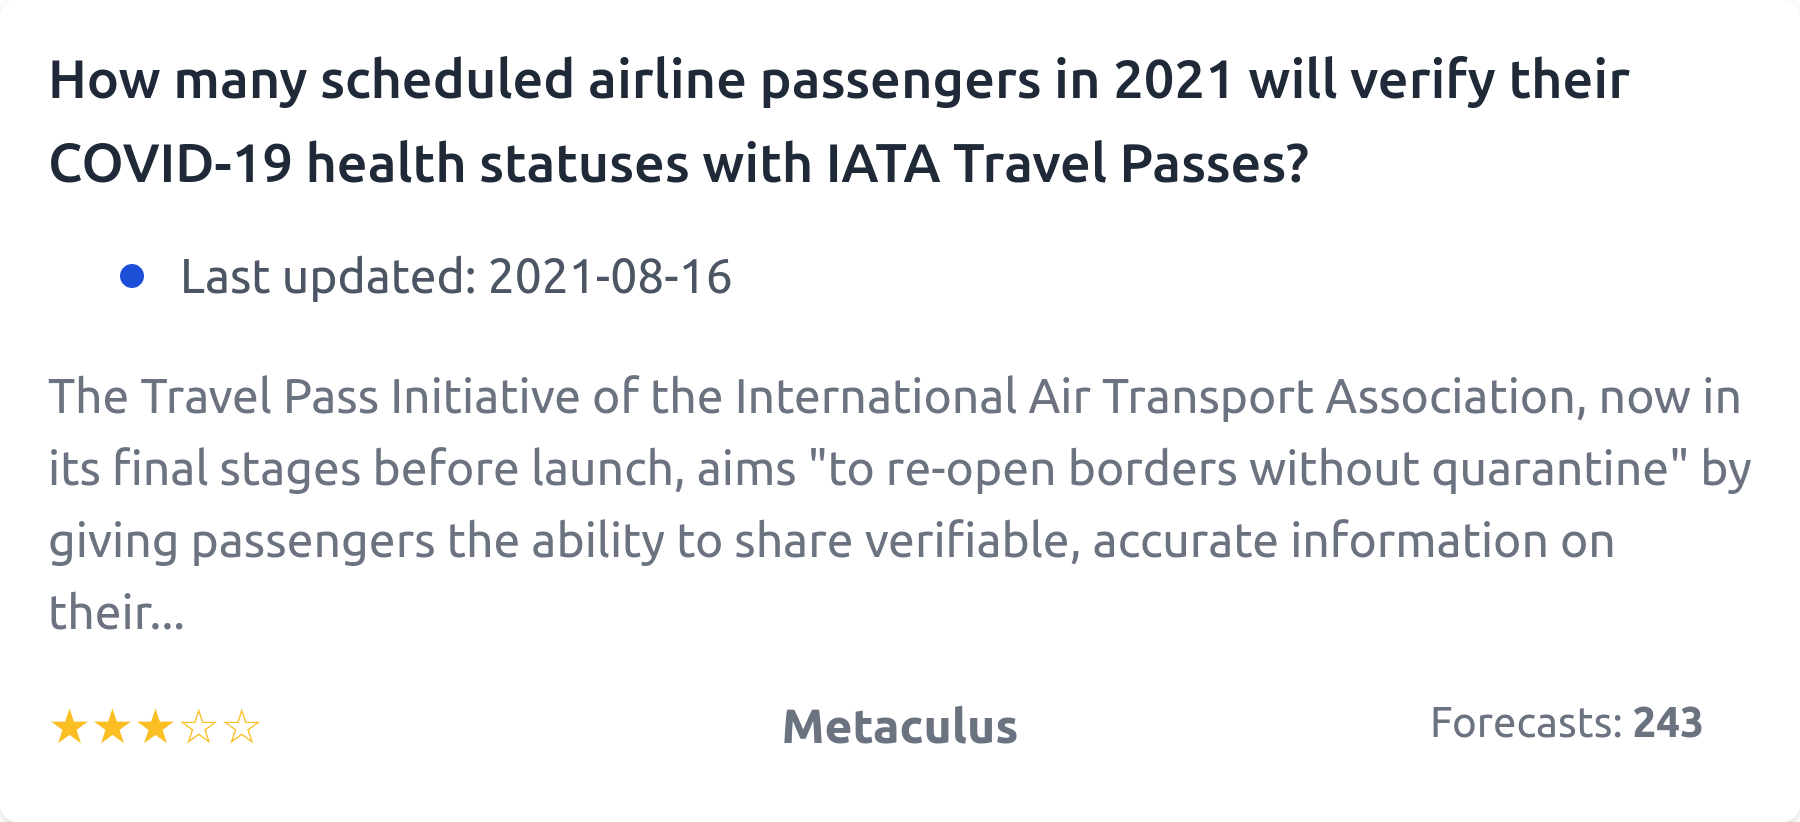Click the date 2021-08-16
The width and height of the screenshot is (1800, 822).
610,276
